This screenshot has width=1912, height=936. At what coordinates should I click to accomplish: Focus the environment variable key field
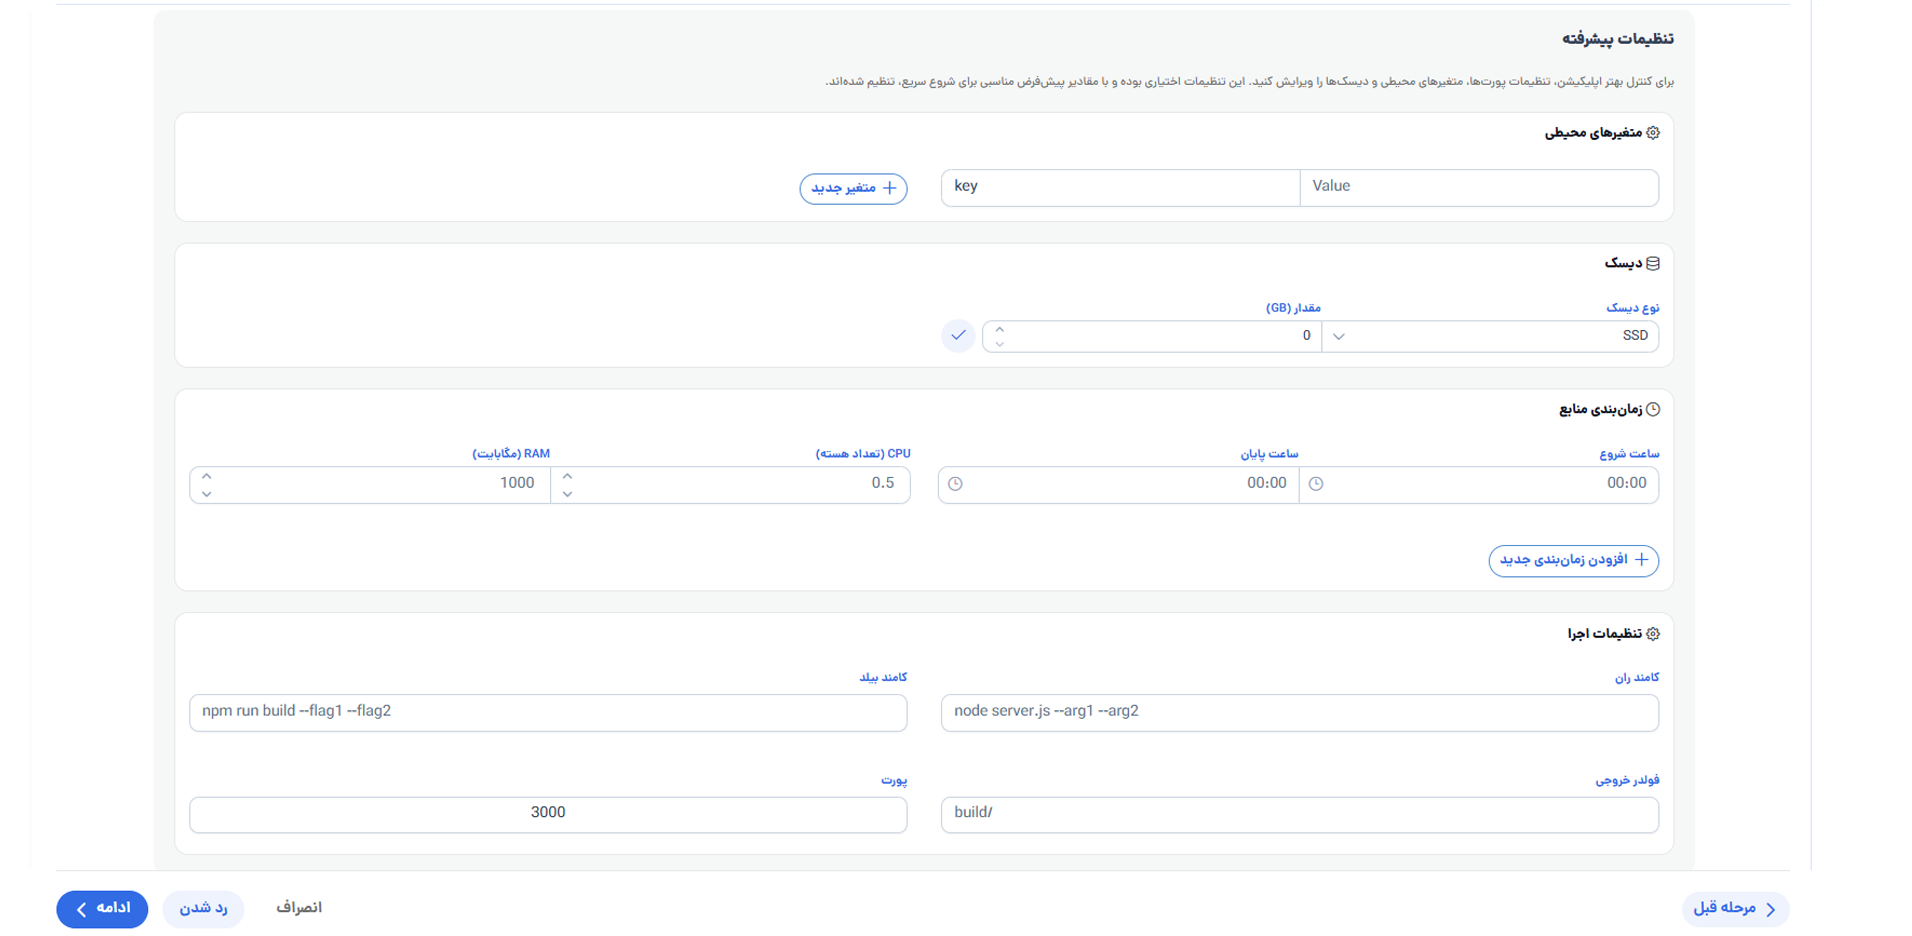1120,188
